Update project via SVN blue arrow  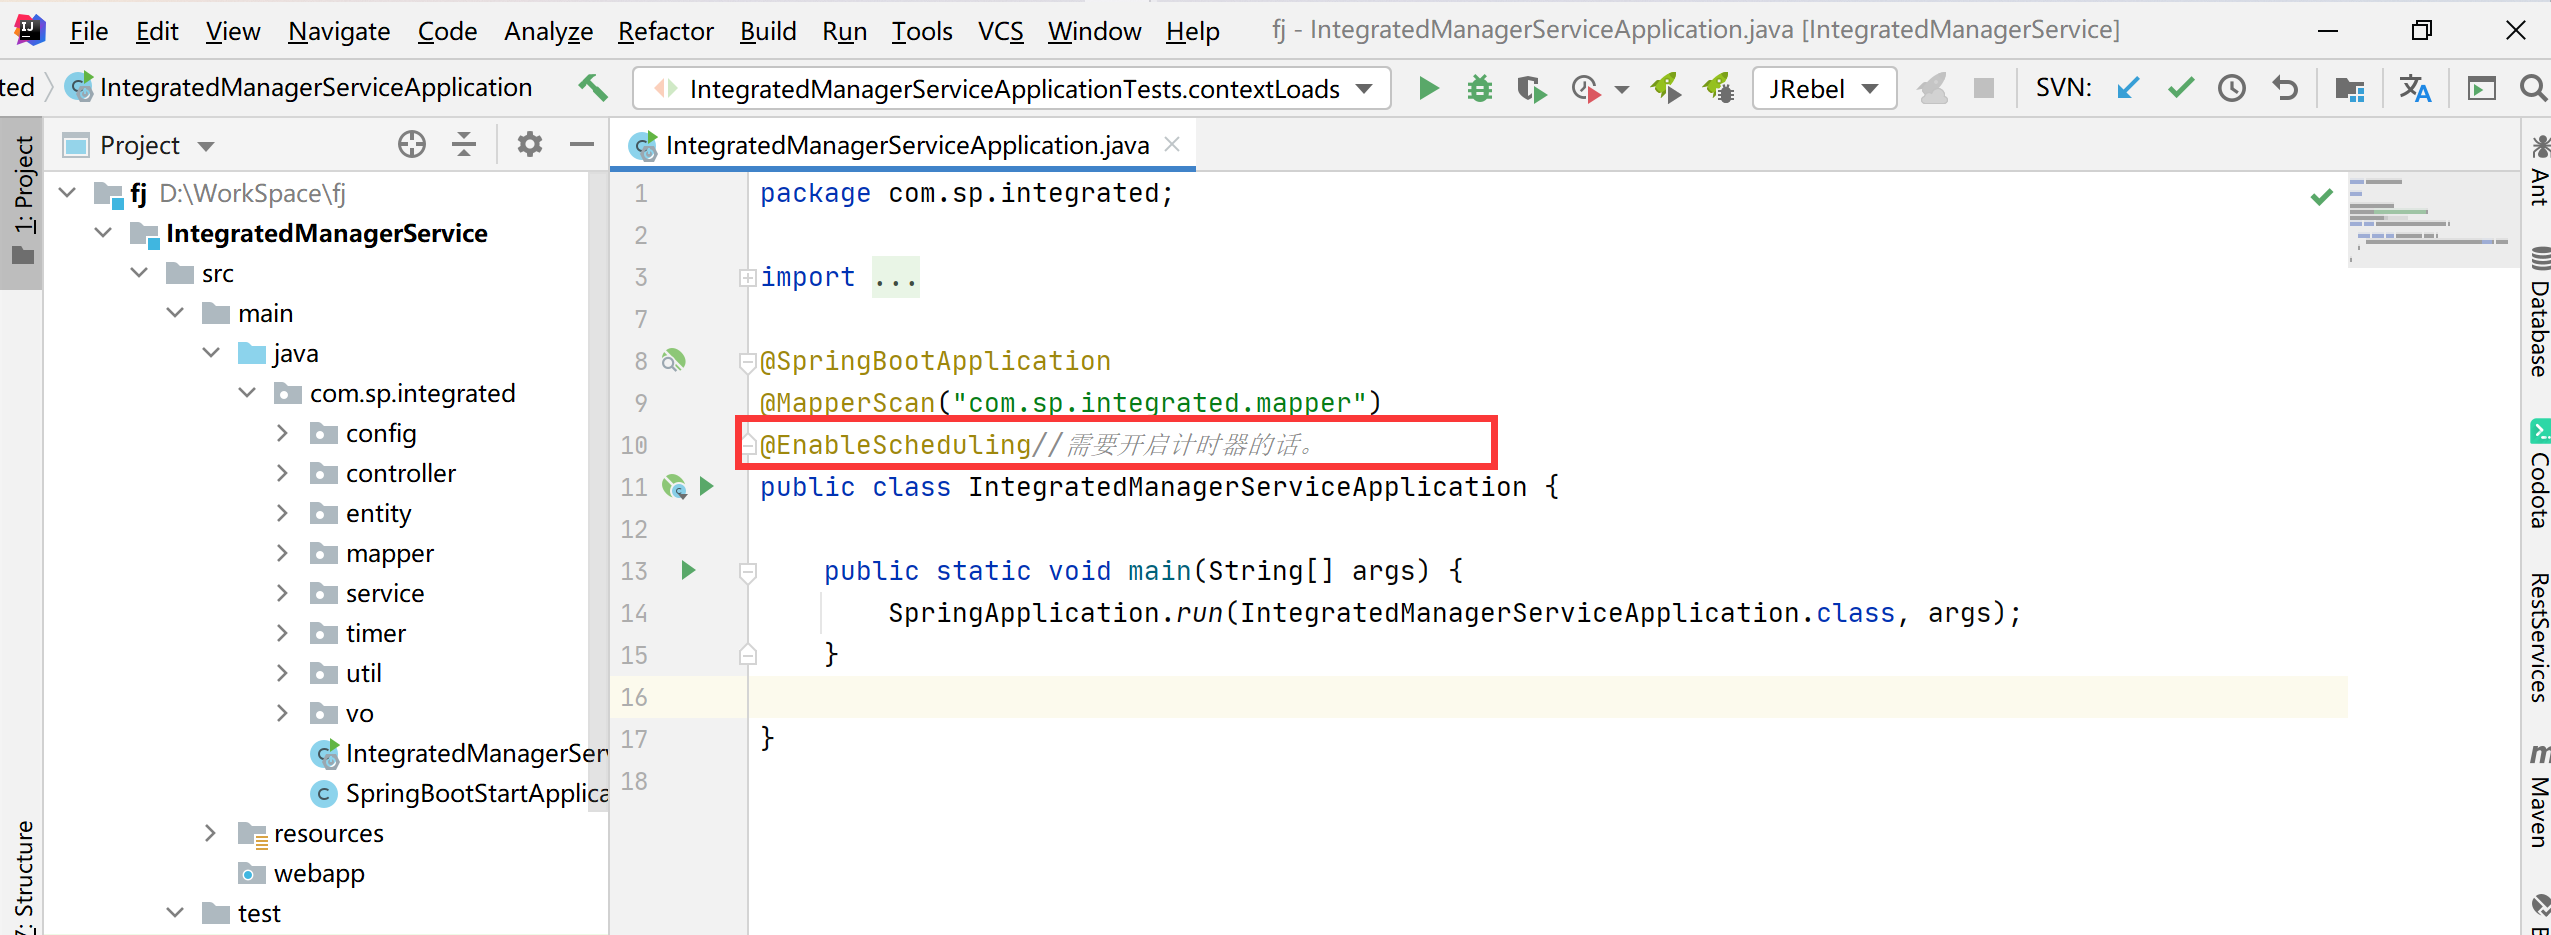pos(2128,88)
